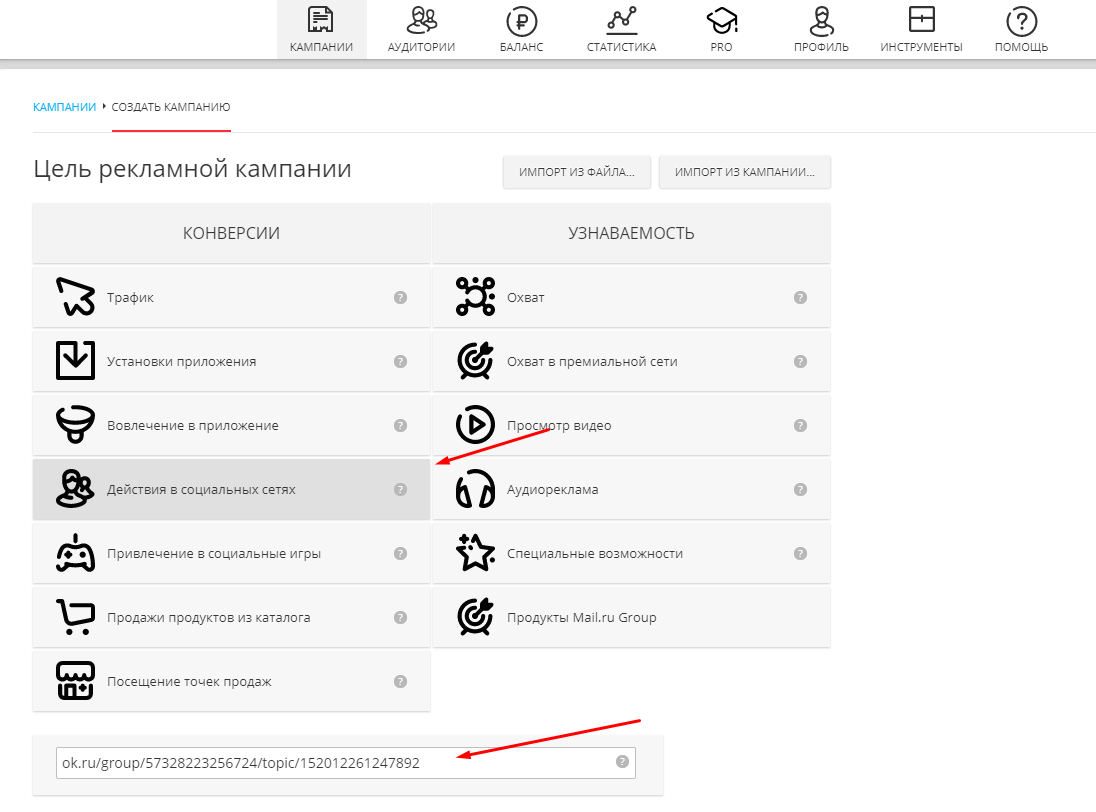The width and height of the screenshot is (1096, 812).
Task: Select the Трафик campaign goal
Action: click(x=231, y=297)
